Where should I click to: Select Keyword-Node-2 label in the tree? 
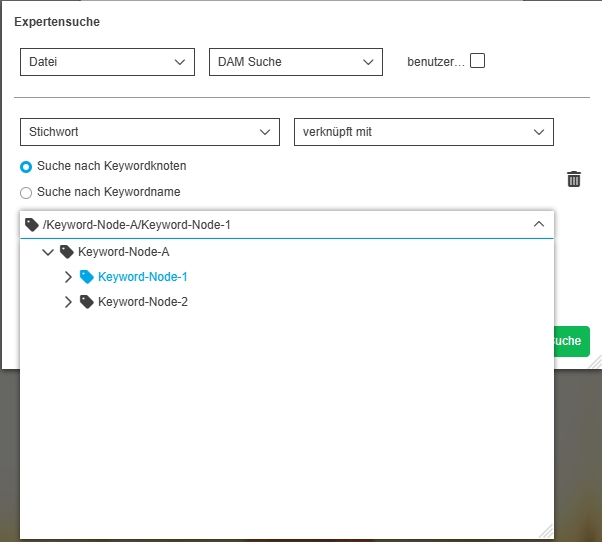[x=143, y=301]
